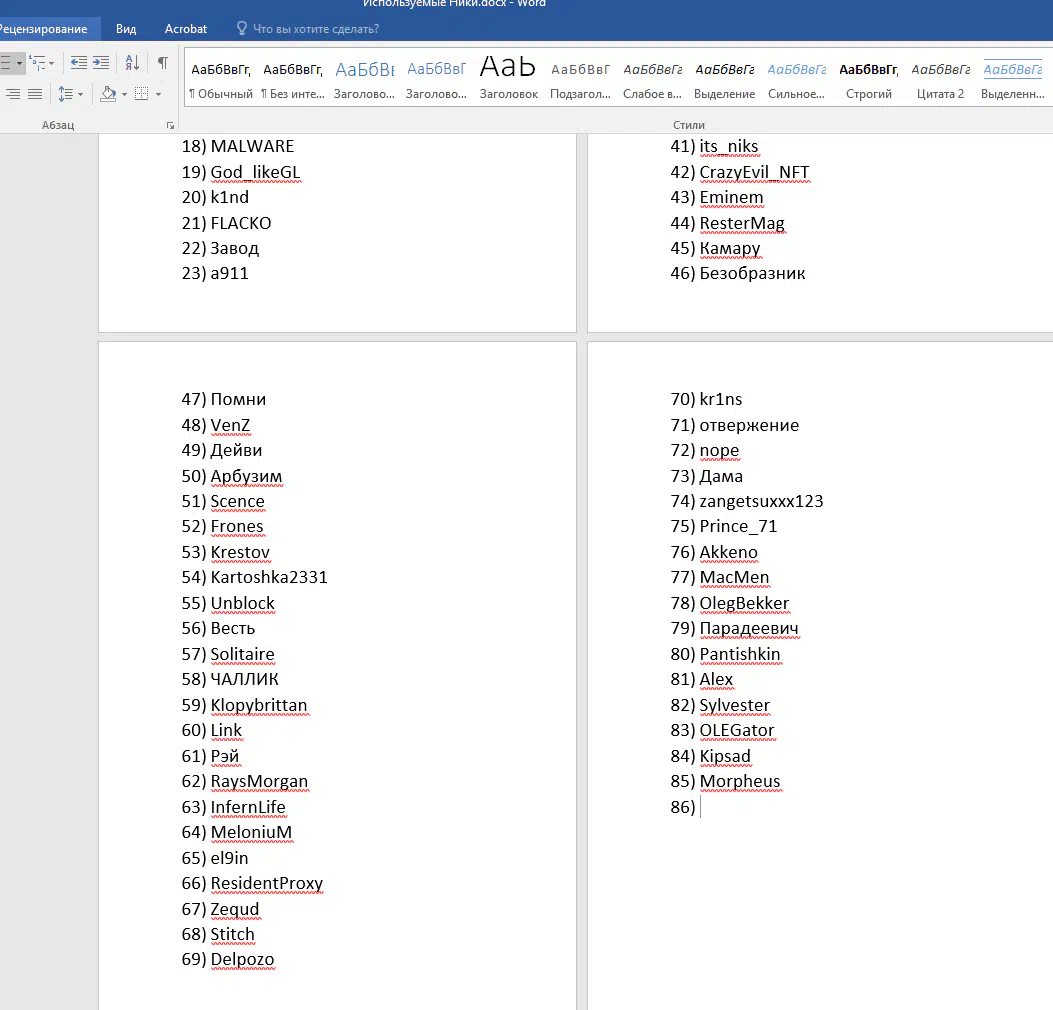Click the entry 'ResterMag'

point(741,223)
